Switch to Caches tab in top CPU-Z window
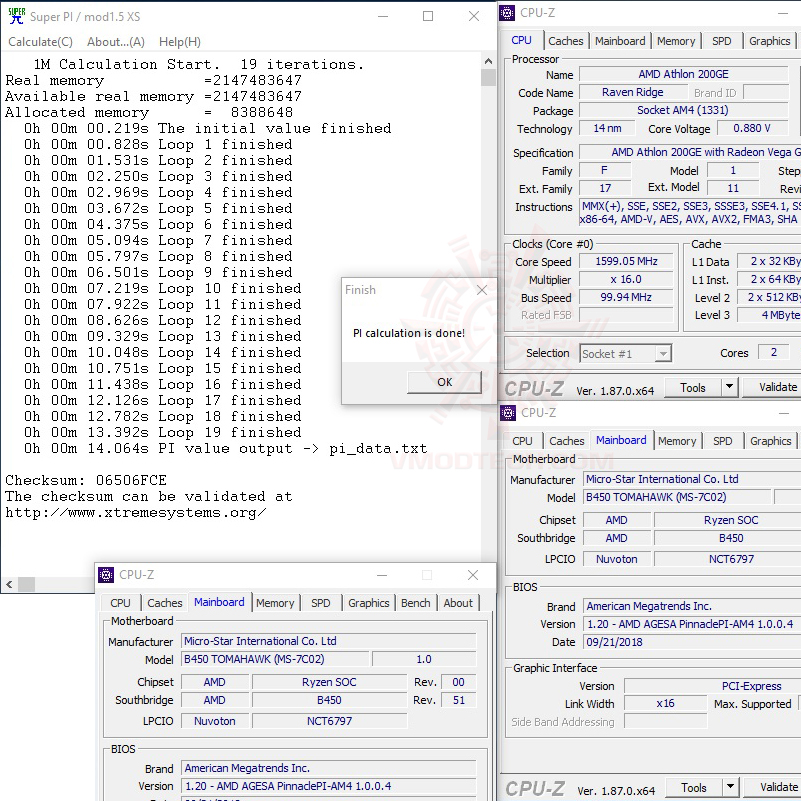 point(566,41)
